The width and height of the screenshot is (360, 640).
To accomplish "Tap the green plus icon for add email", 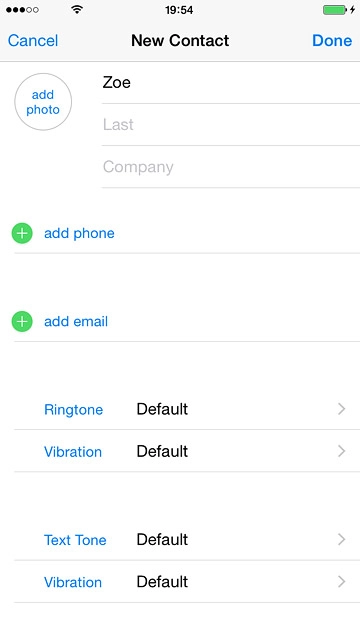I will [x=22, y=322].
